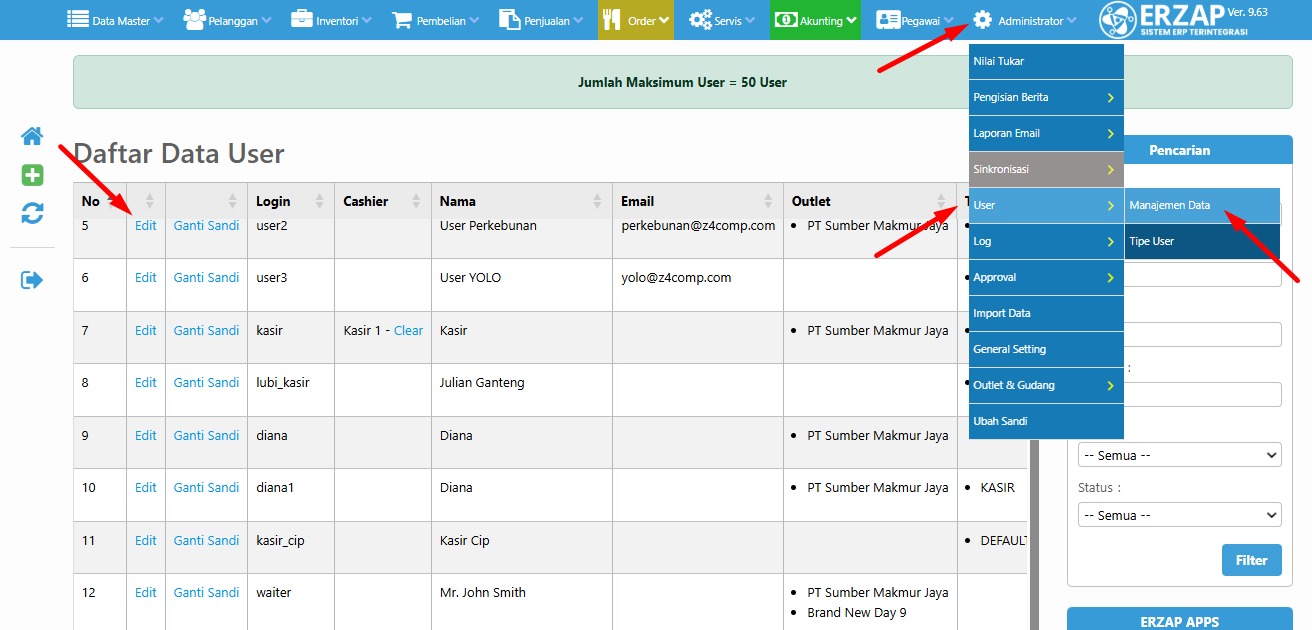The width and height of the screenshot is (1312, 630).
Task: Open the Administrator menu
Action: [x=1025, y=21]
